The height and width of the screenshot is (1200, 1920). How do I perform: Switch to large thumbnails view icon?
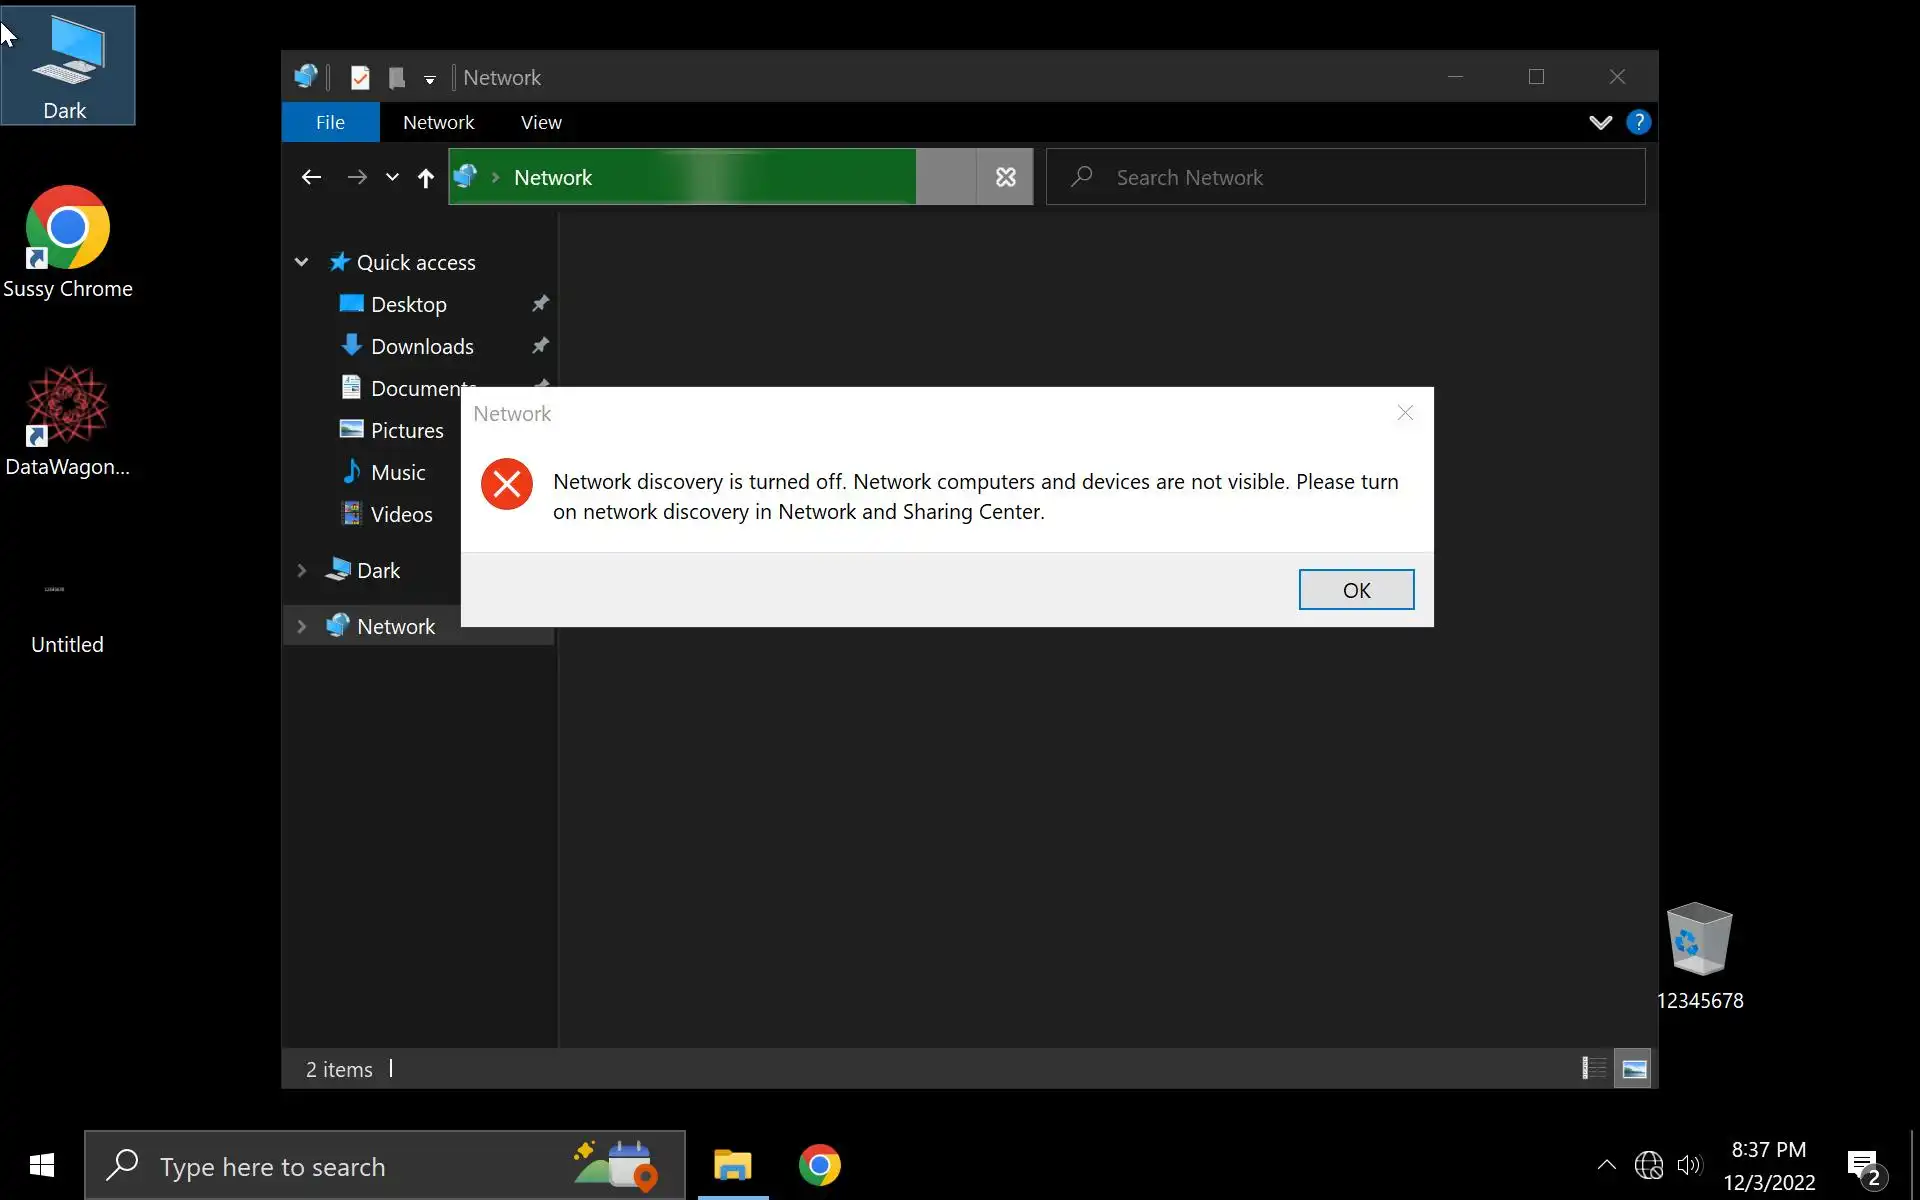[x=1634, y=1069]
